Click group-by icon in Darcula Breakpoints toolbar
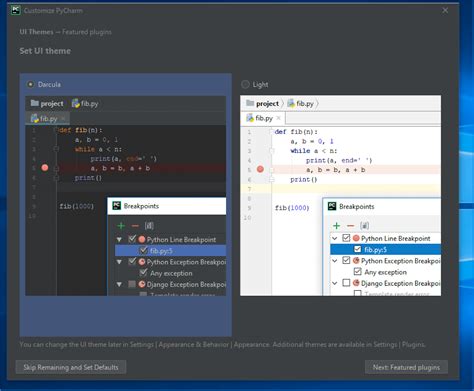The height and width of the screenshot is (391, 474). coord(149,226)
